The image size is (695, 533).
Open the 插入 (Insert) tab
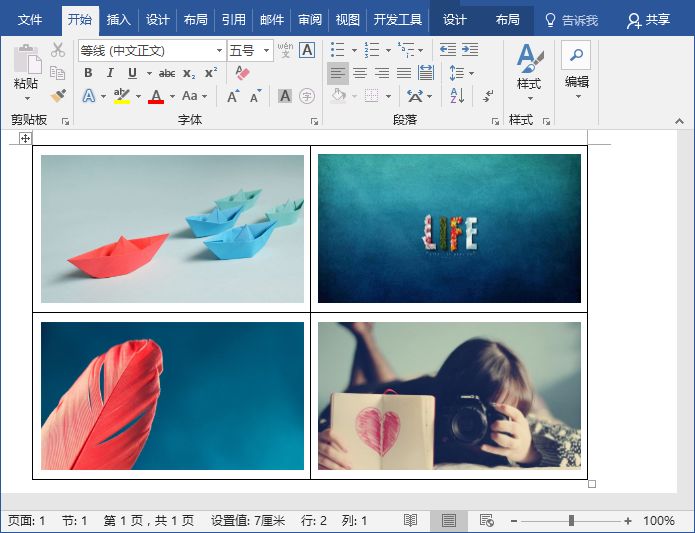(x=118, y=19)
